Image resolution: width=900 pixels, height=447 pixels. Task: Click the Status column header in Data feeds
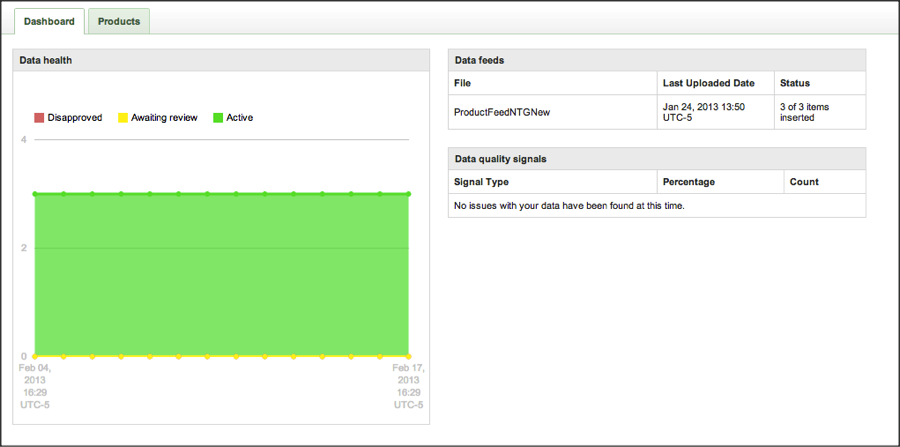(x=795, y=83)
